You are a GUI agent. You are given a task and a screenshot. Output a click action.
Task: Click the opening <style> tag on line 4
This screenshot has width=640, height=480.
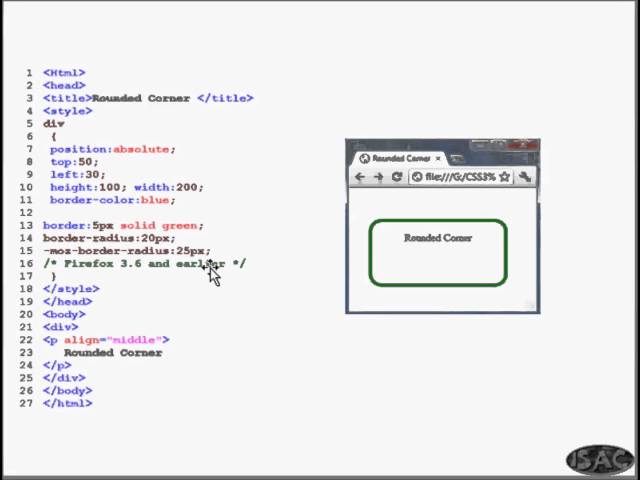68,111
